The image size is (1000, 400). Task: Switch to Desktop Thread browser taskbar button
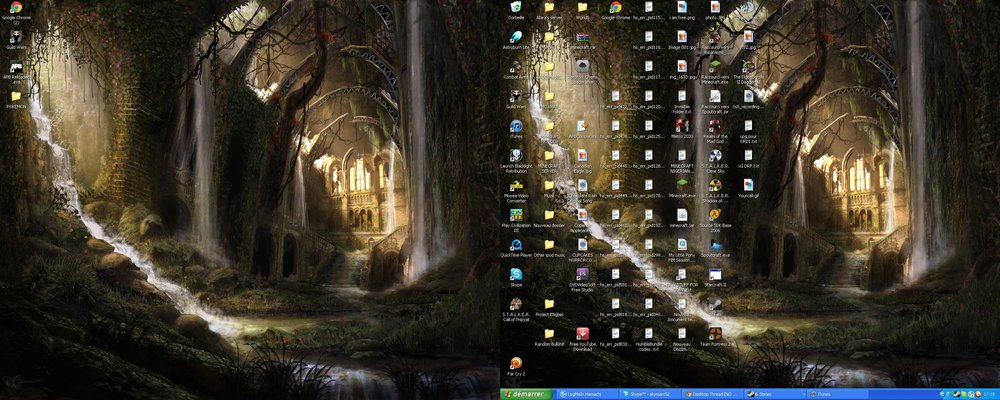tap(712, 394)
